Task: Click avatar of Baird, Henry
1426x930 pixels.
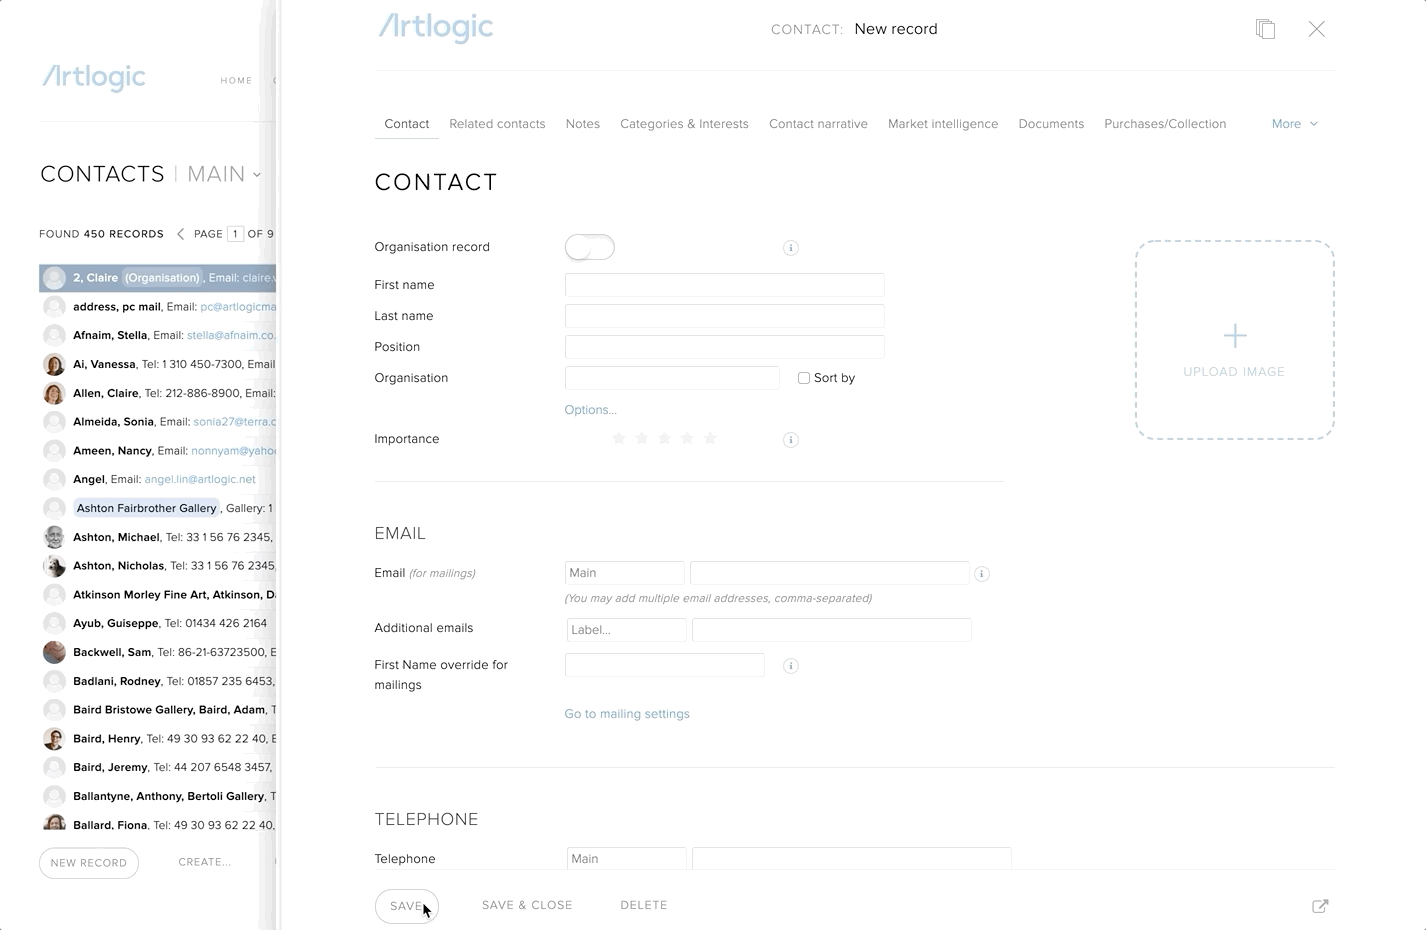Action: (55, 739)
